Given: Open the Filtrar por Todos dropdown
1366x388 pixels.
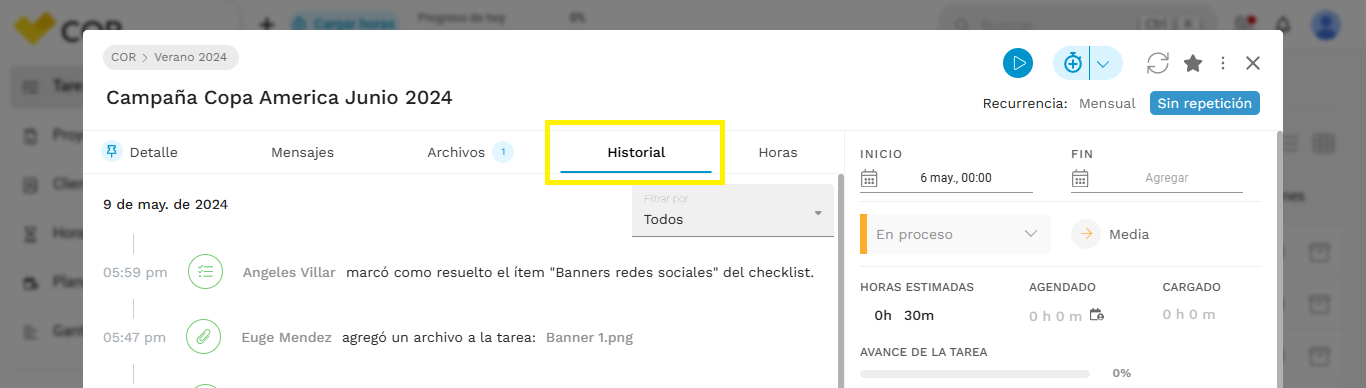Looking at the screenshot, I should (733, 211).
